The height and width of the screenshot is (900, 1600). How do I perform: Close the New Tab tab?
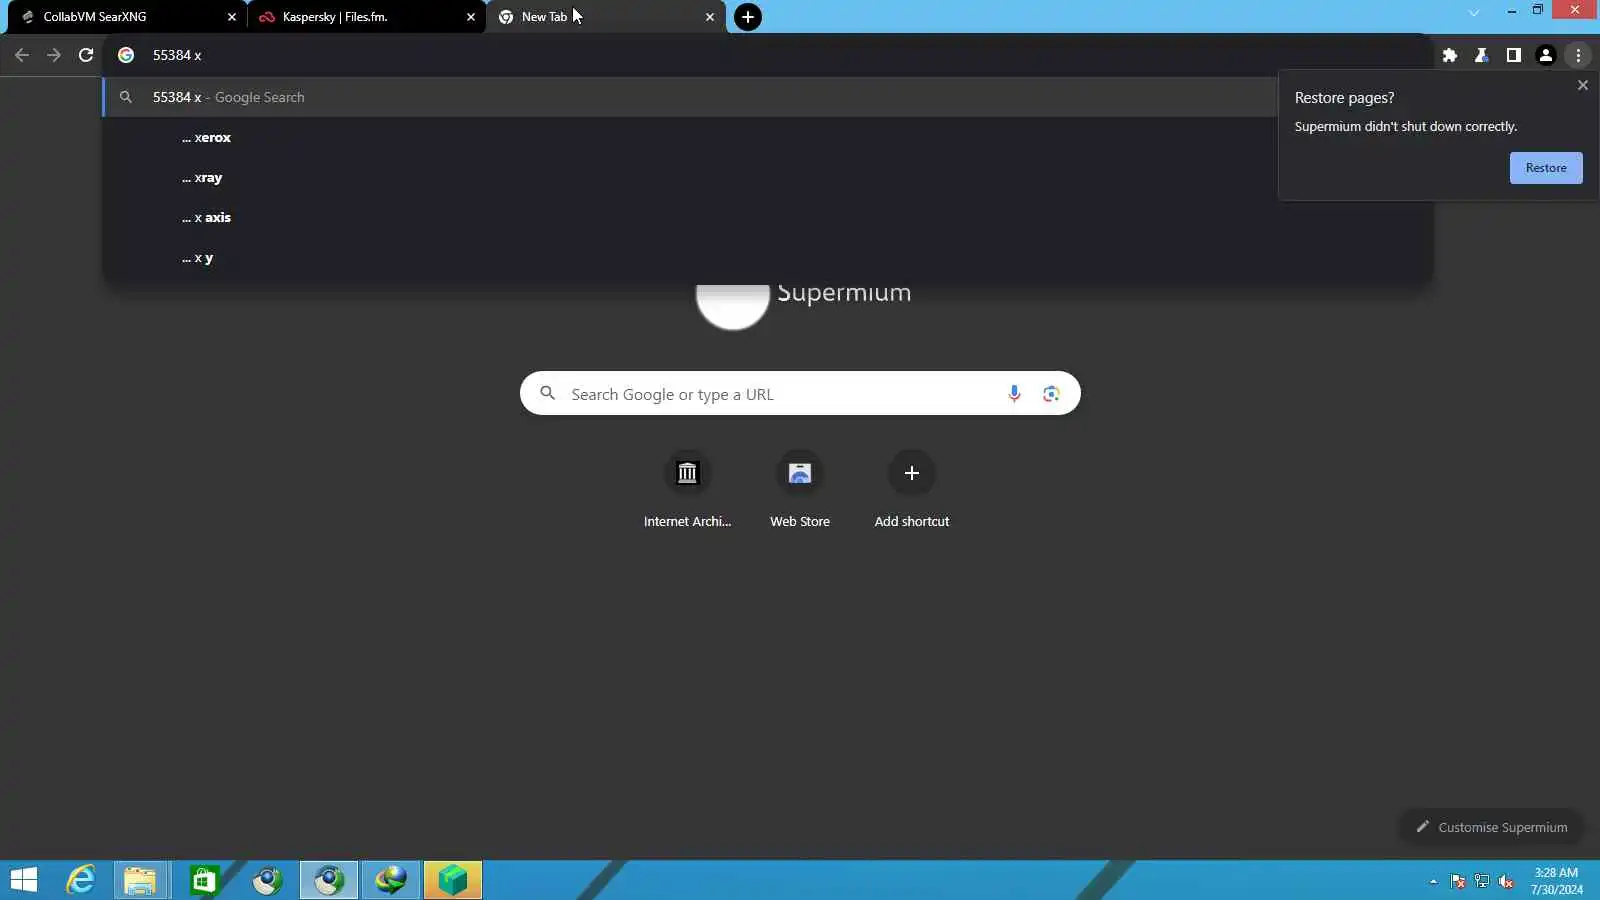710,17
